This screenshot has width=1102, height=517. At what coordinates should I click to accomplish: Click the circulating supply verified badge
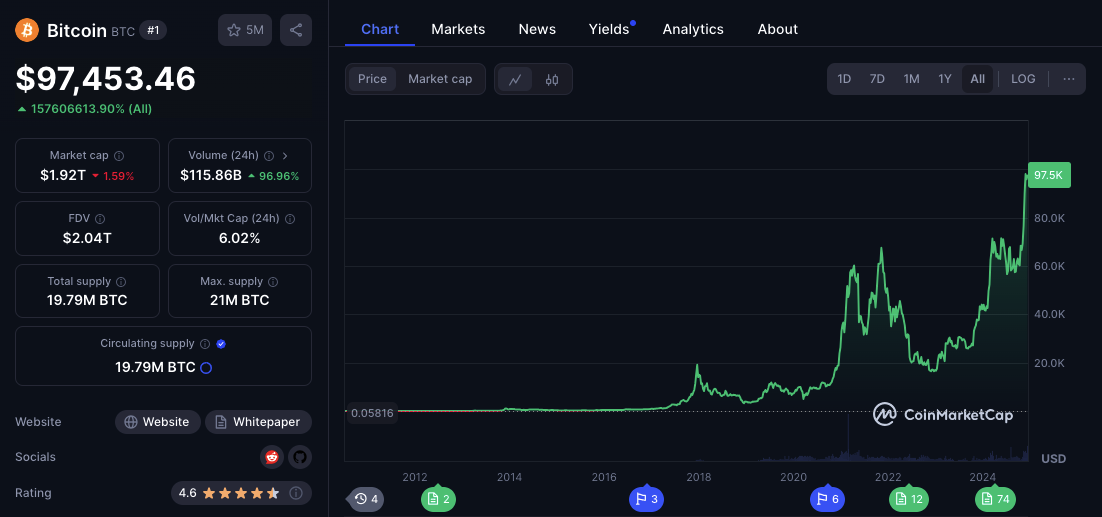[221, 344]
